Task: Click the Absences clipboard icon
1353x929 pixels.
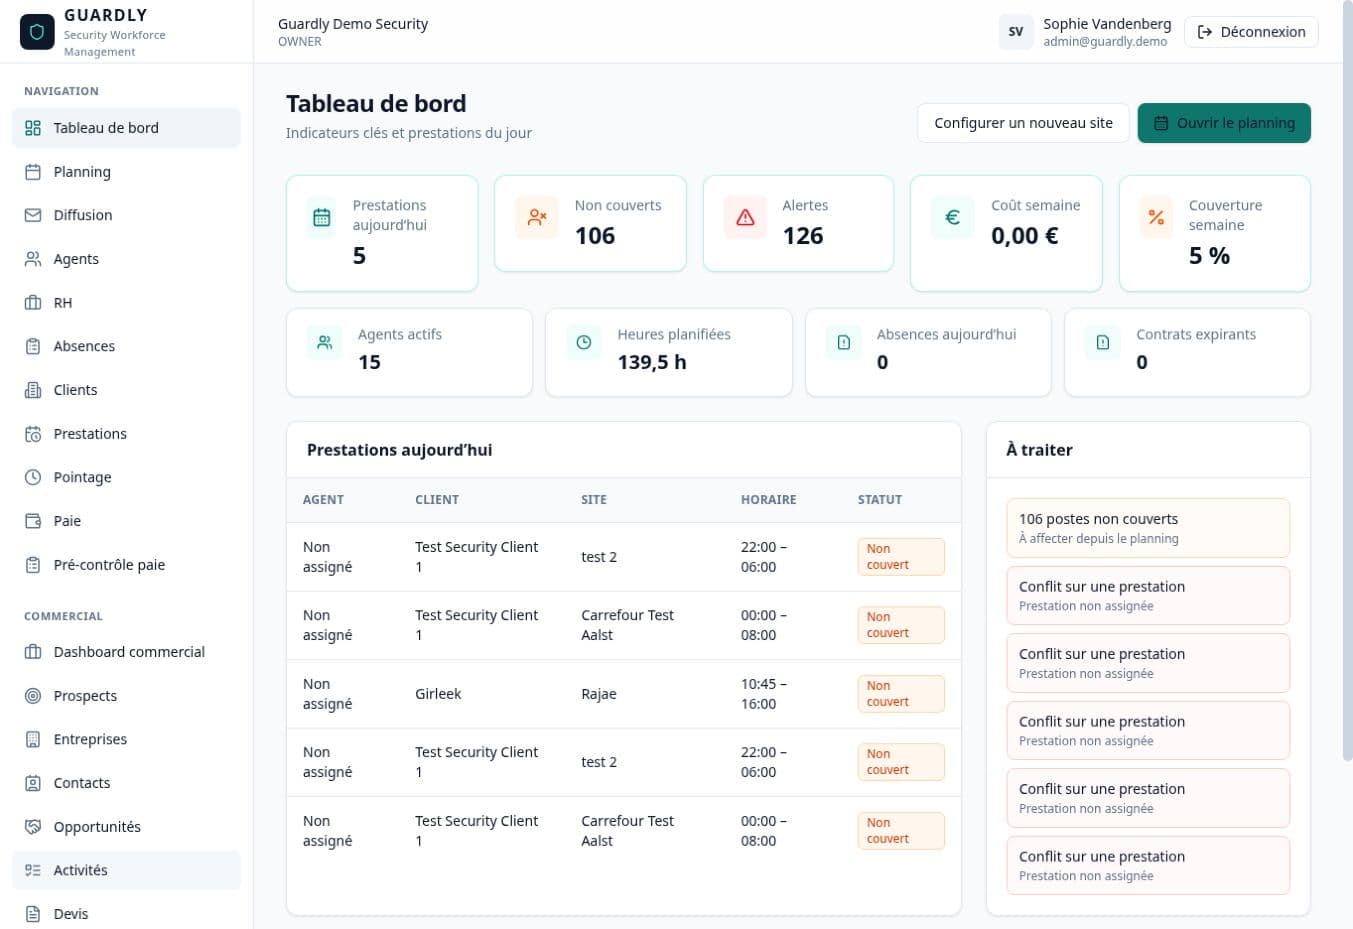Action: [x=33, y=346]
